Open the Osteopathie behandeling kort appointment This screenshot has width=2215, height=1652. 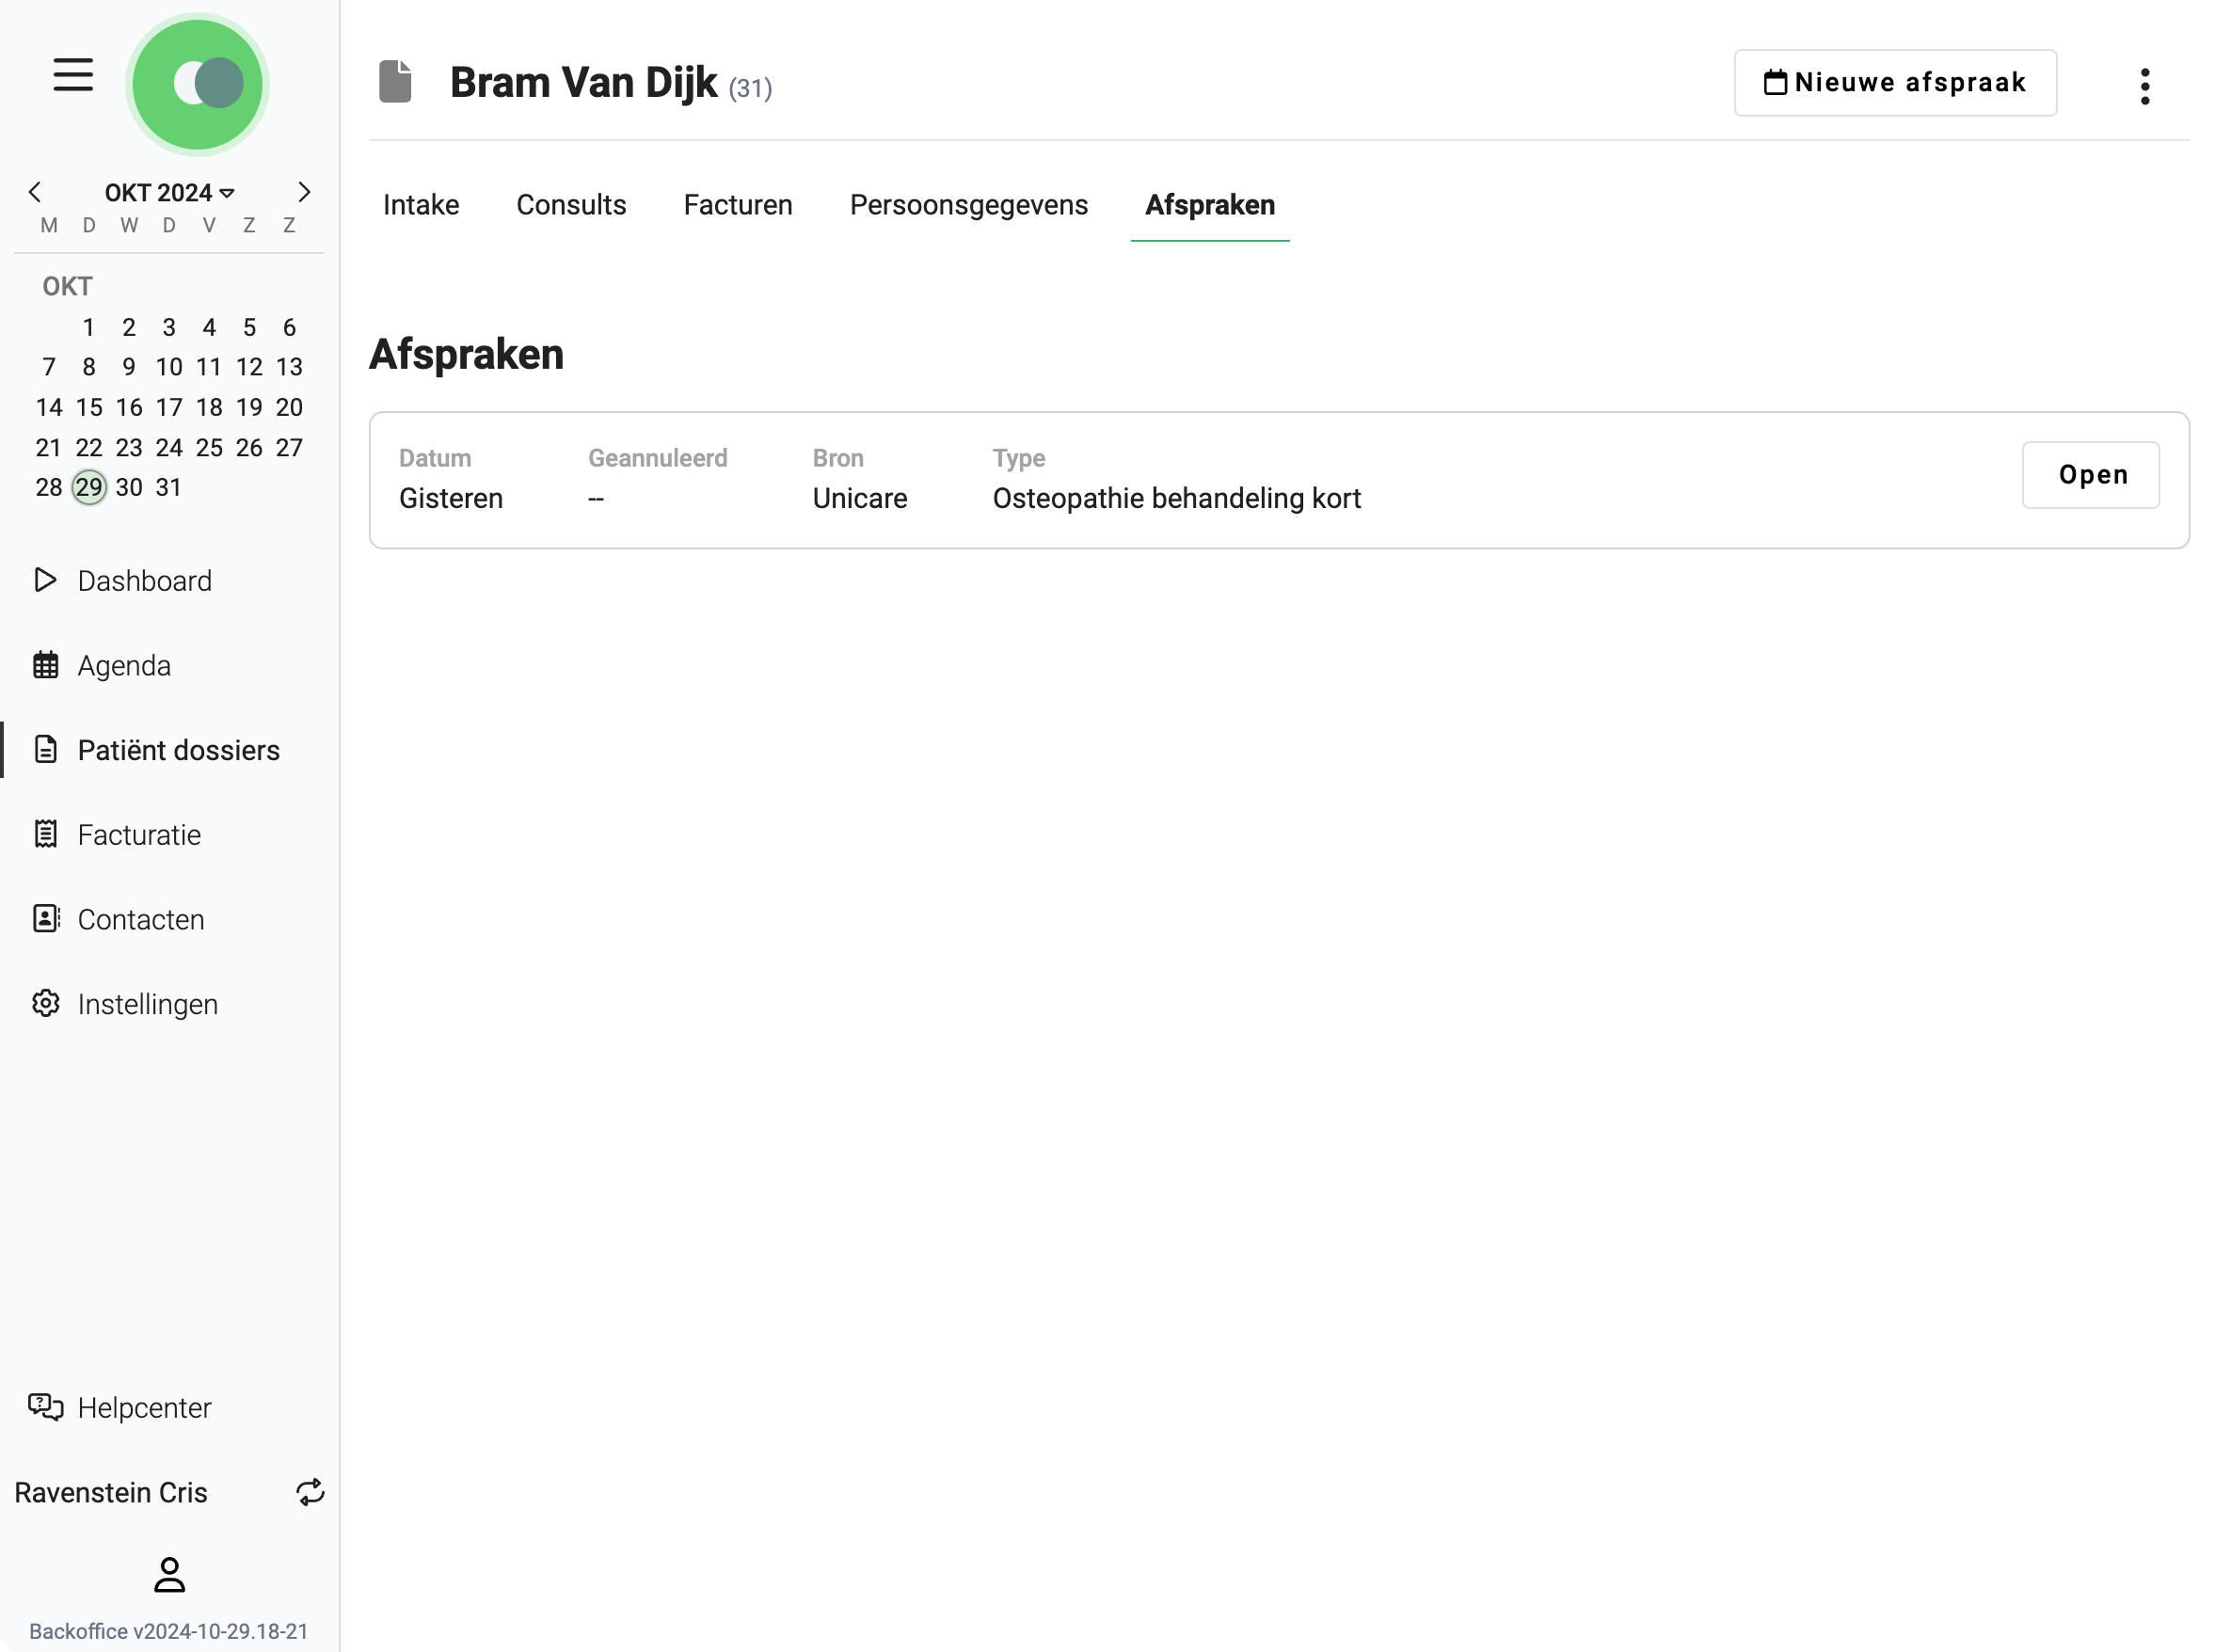[x=2090, y=475]
